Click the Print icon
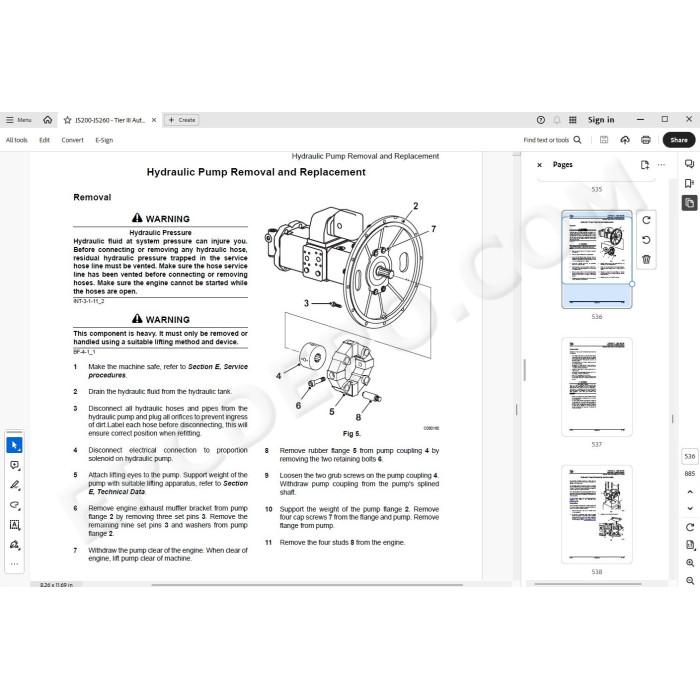The width and height of the screenshot is (700, 700). pyautogui.click(x=646, y=140)
